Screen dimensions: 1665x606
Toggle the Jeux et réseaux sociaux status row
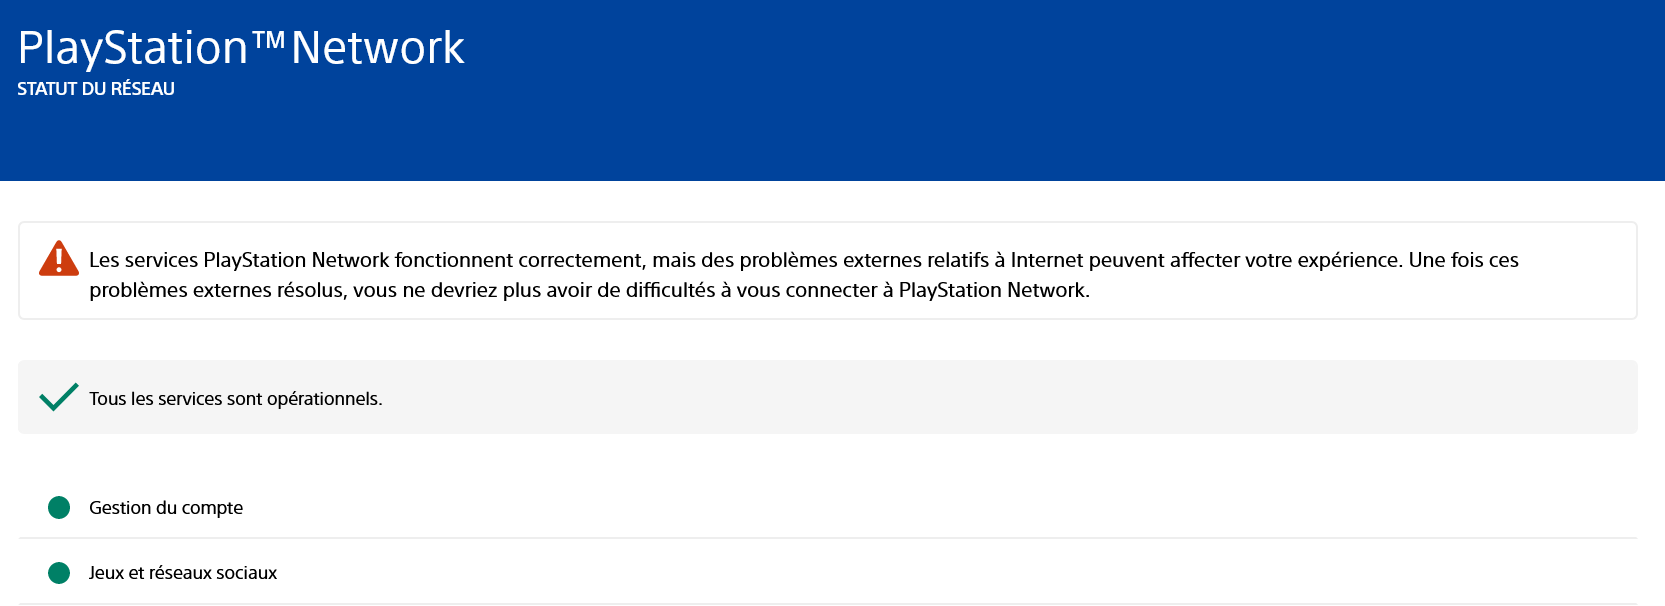[400, 572]
